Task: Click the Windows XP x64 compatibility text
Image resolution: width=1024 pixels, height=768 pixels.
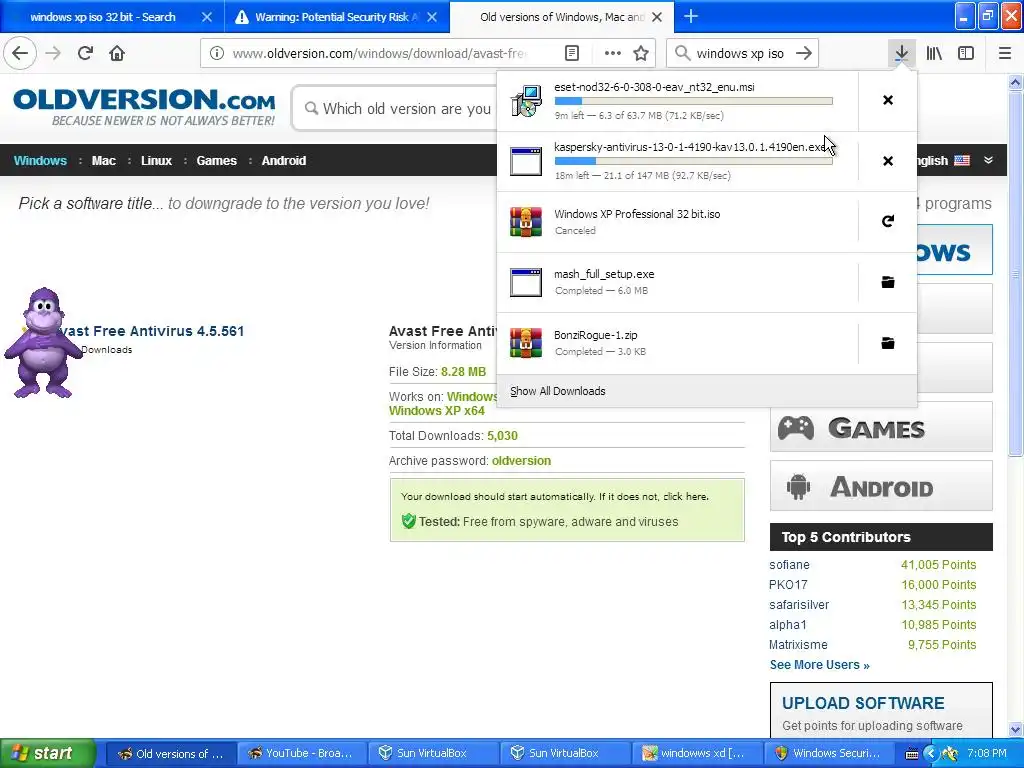Action: coord(437,411)
